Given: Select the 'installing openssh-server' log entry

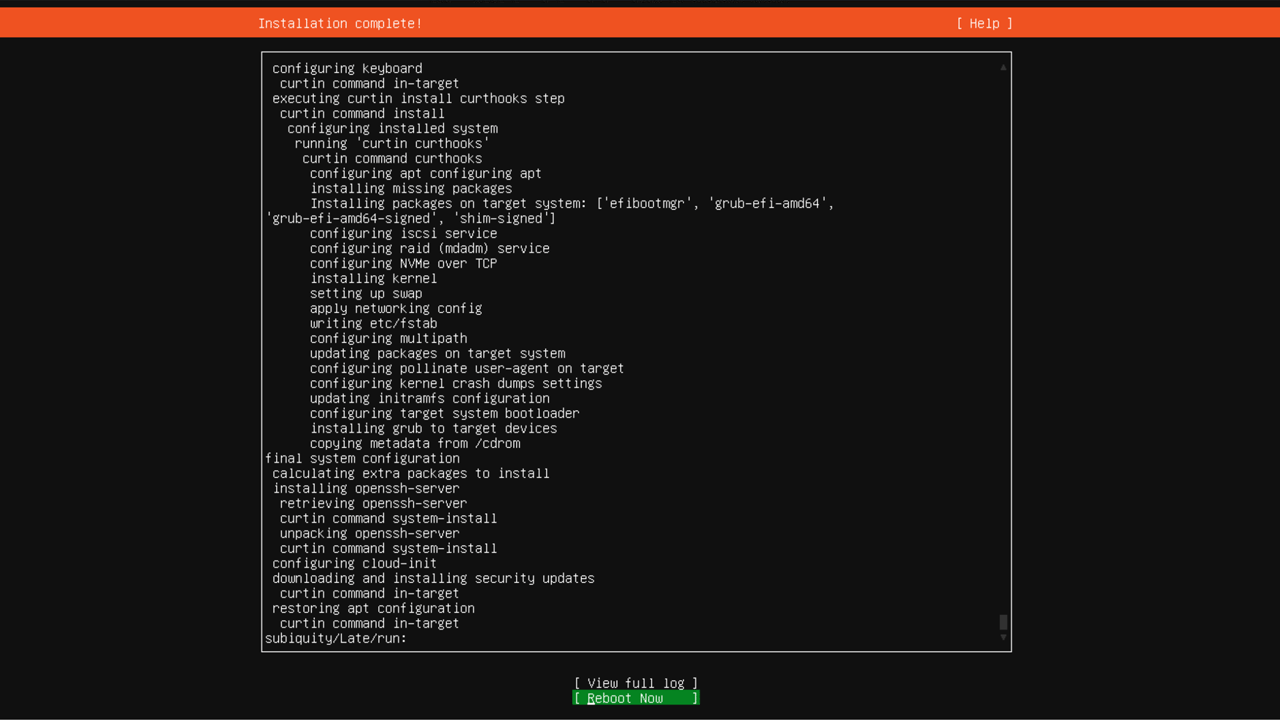Looking at the screenshot, I should (366, 489).
